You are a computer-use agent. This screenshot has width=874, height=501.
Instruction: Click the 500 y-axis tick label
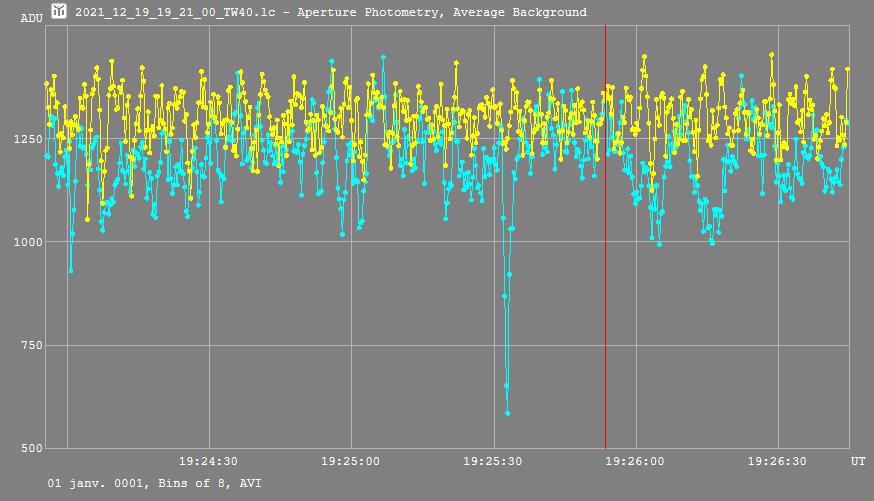tap(32, 448)
